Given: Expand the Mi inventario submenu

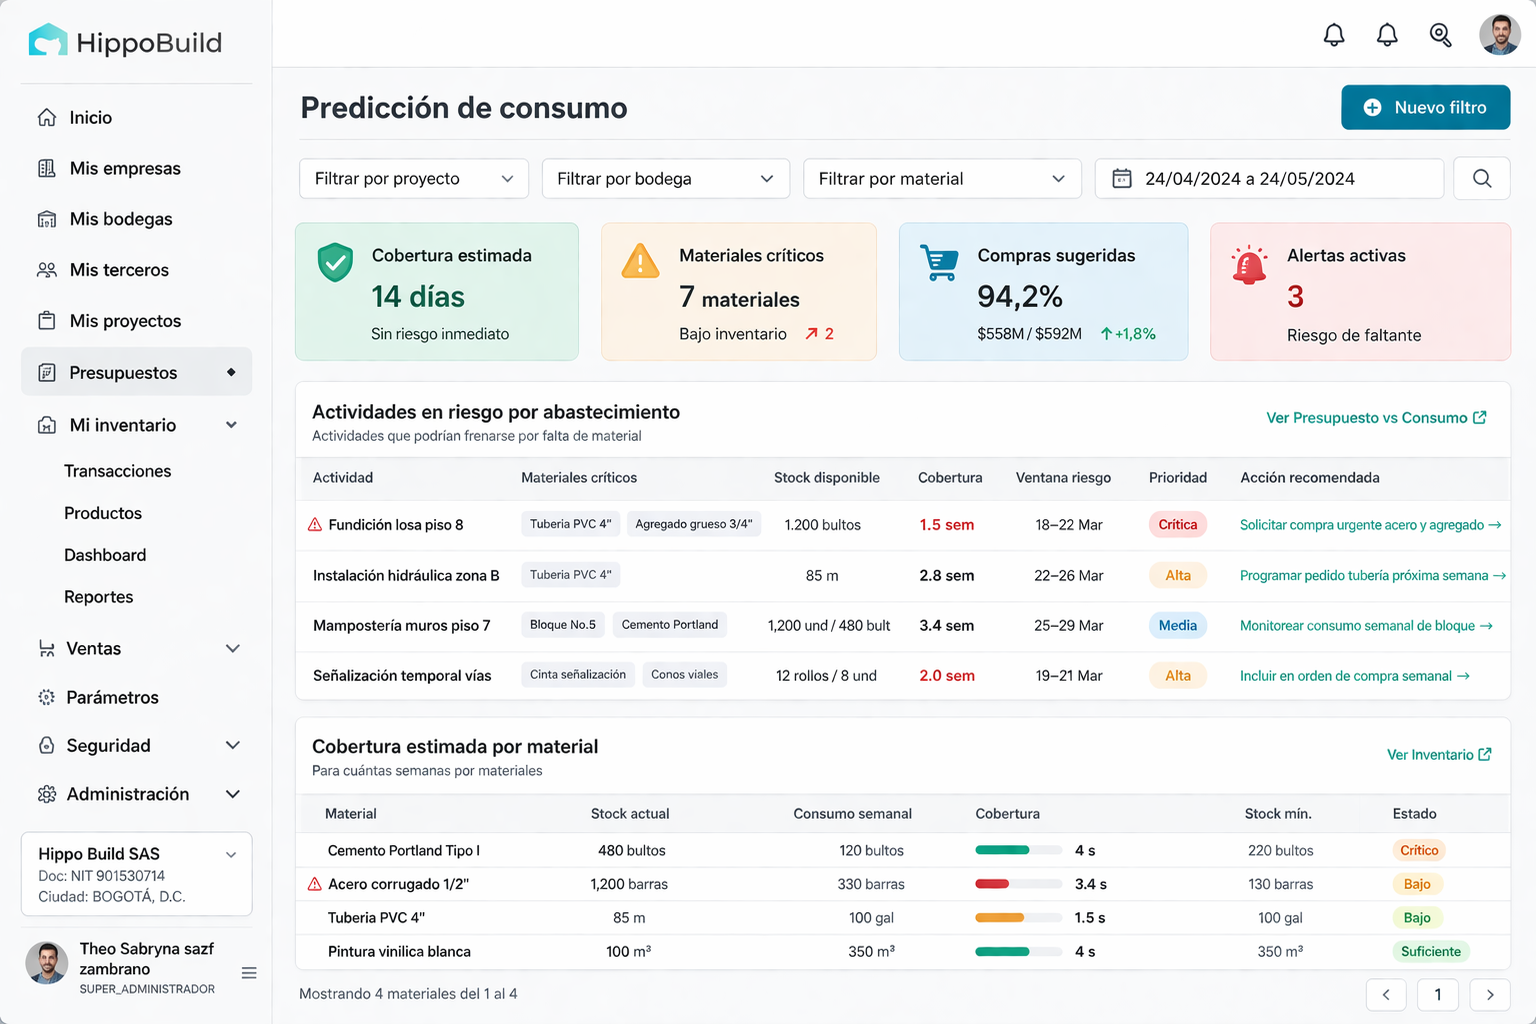Looking at the screenshot, I should (231, 424).
